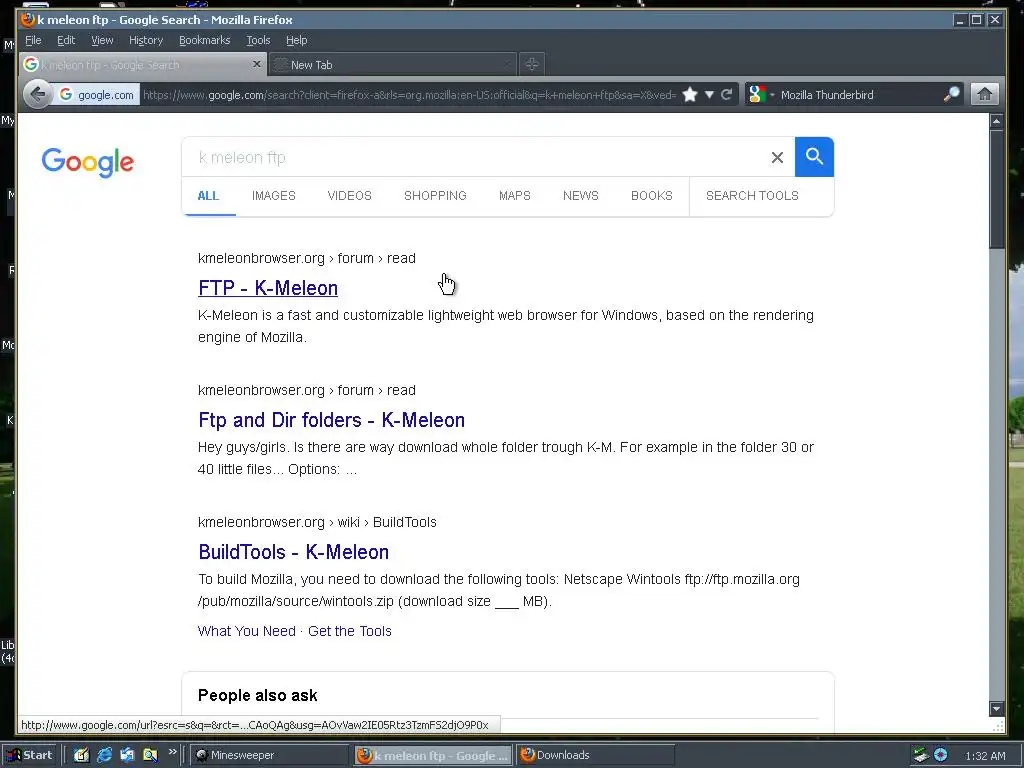Click the address bar URL field
1024x768 pixels.
point(409,95)
